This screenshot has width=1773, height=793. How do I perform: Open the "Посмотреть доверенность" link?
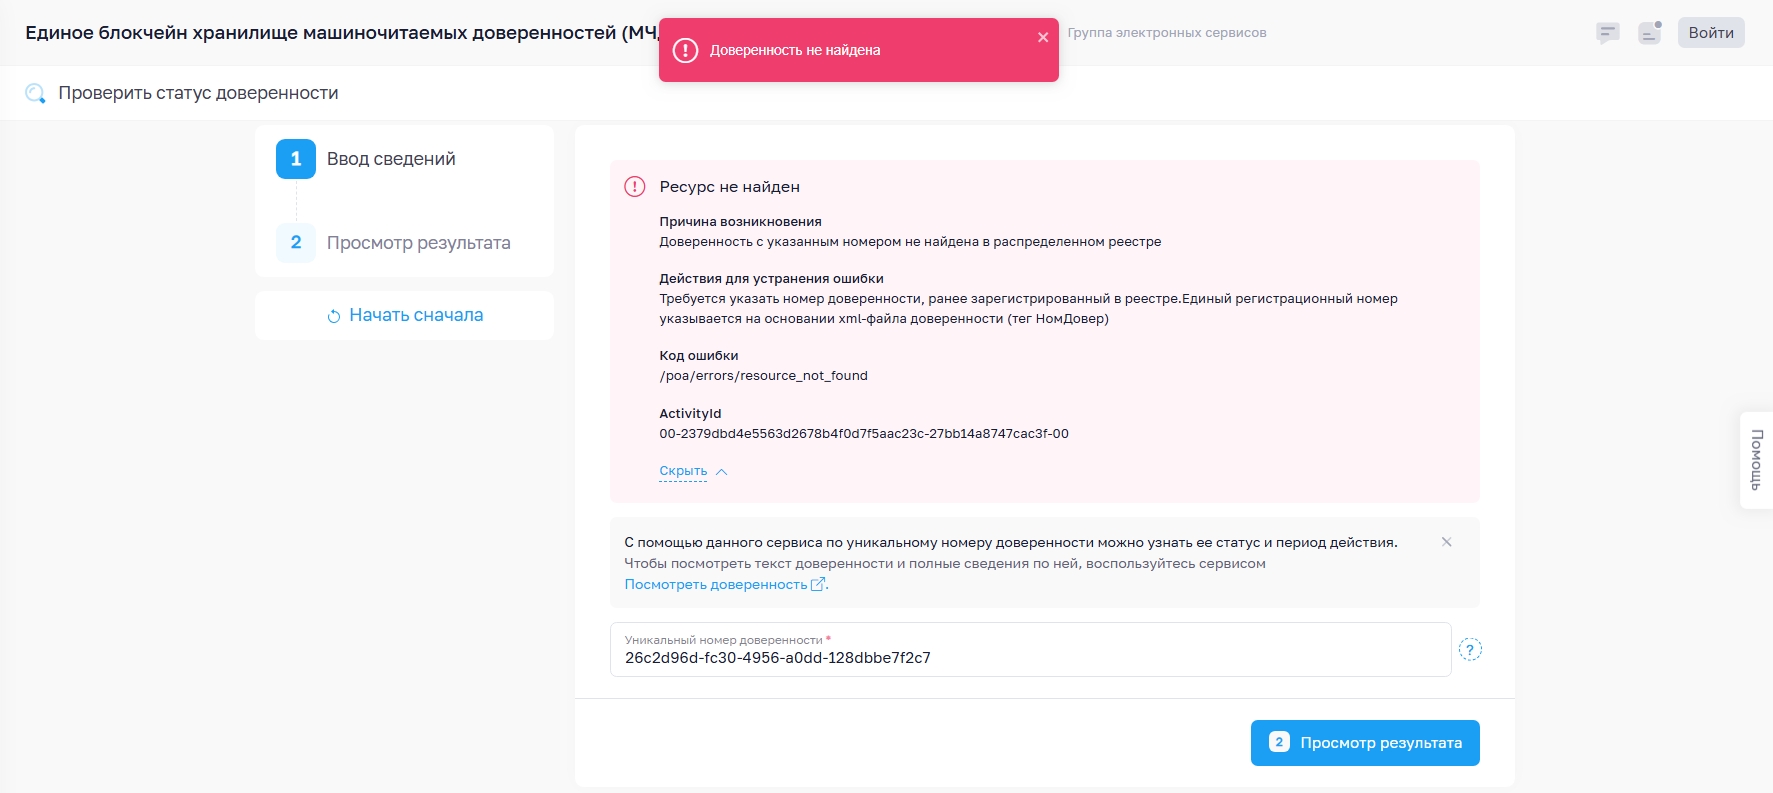tap(715, 585)
